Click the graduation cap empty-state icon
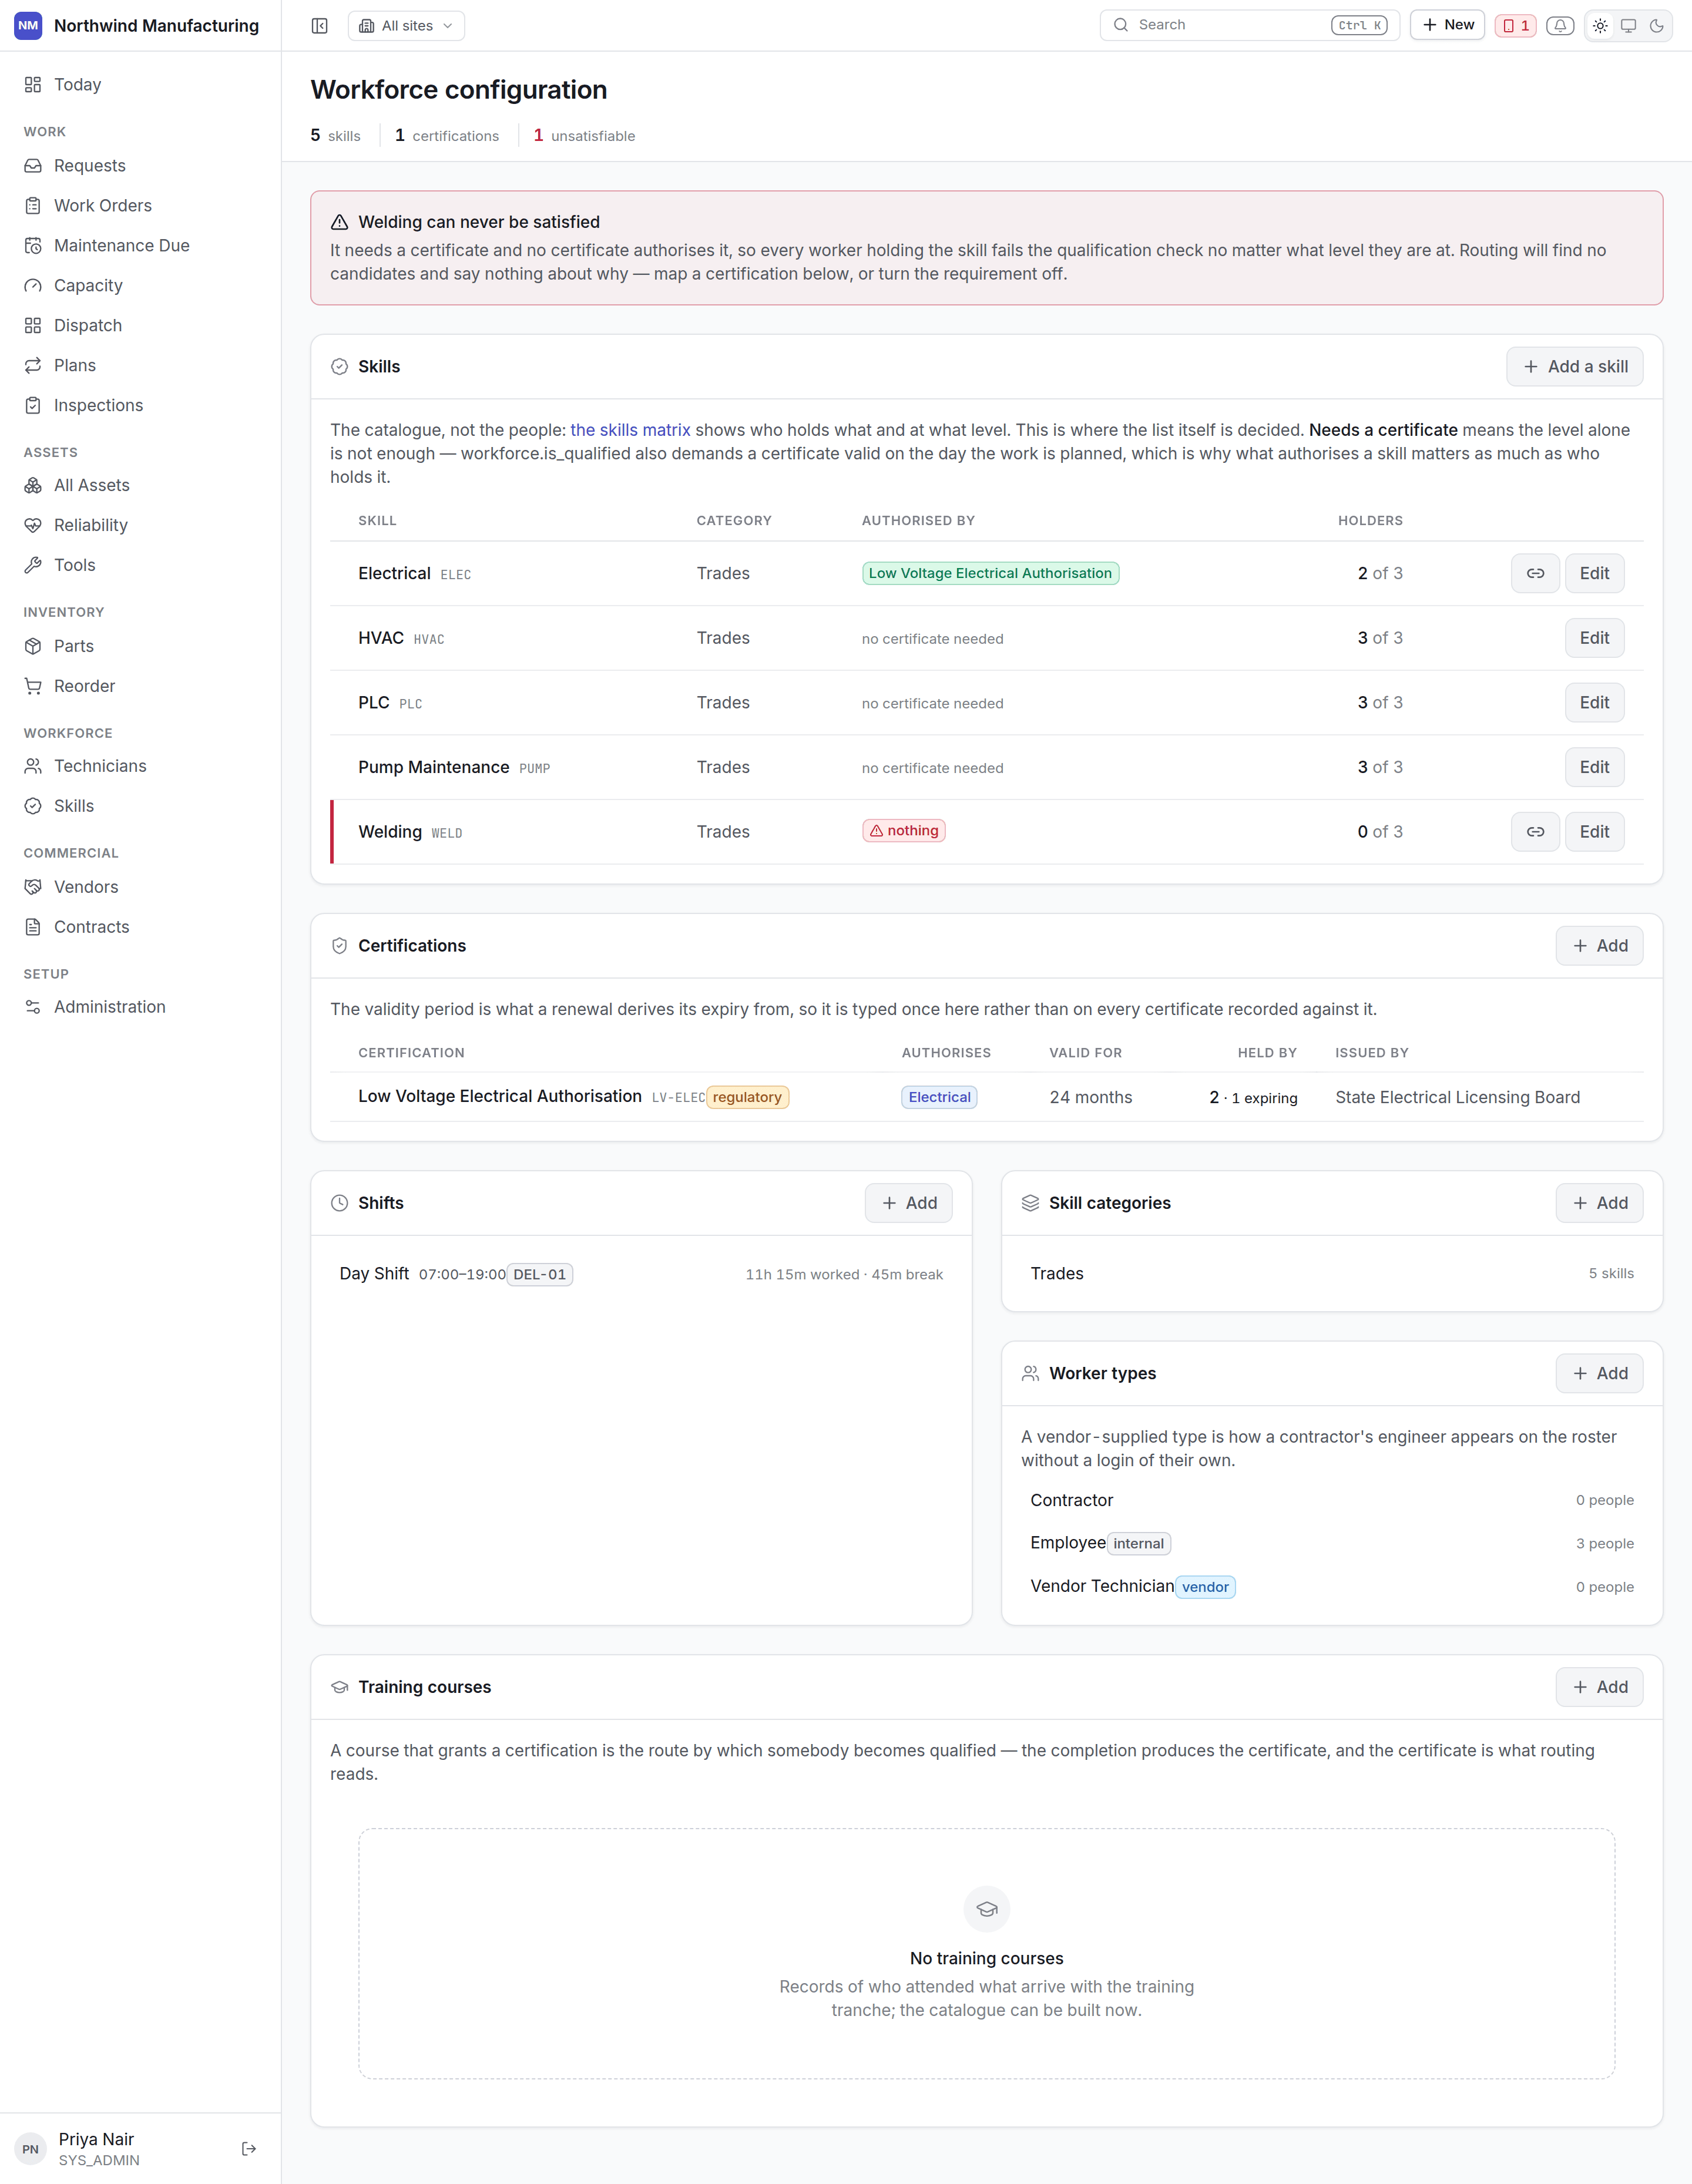Screen dimensions: 1692x2184 986,1910
